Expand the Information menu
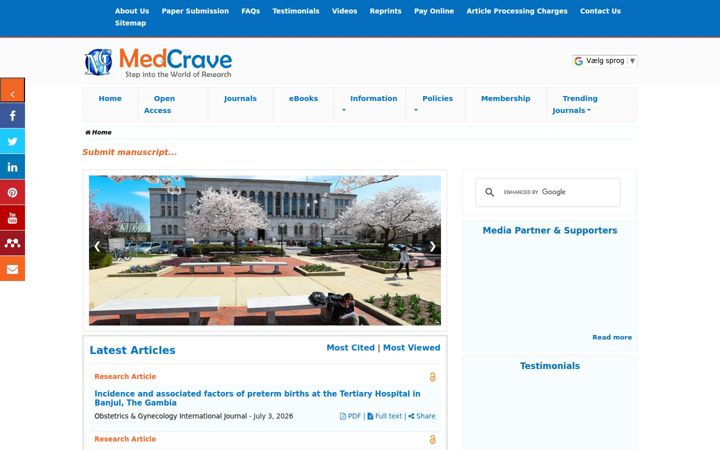 [x=370, y=104]
